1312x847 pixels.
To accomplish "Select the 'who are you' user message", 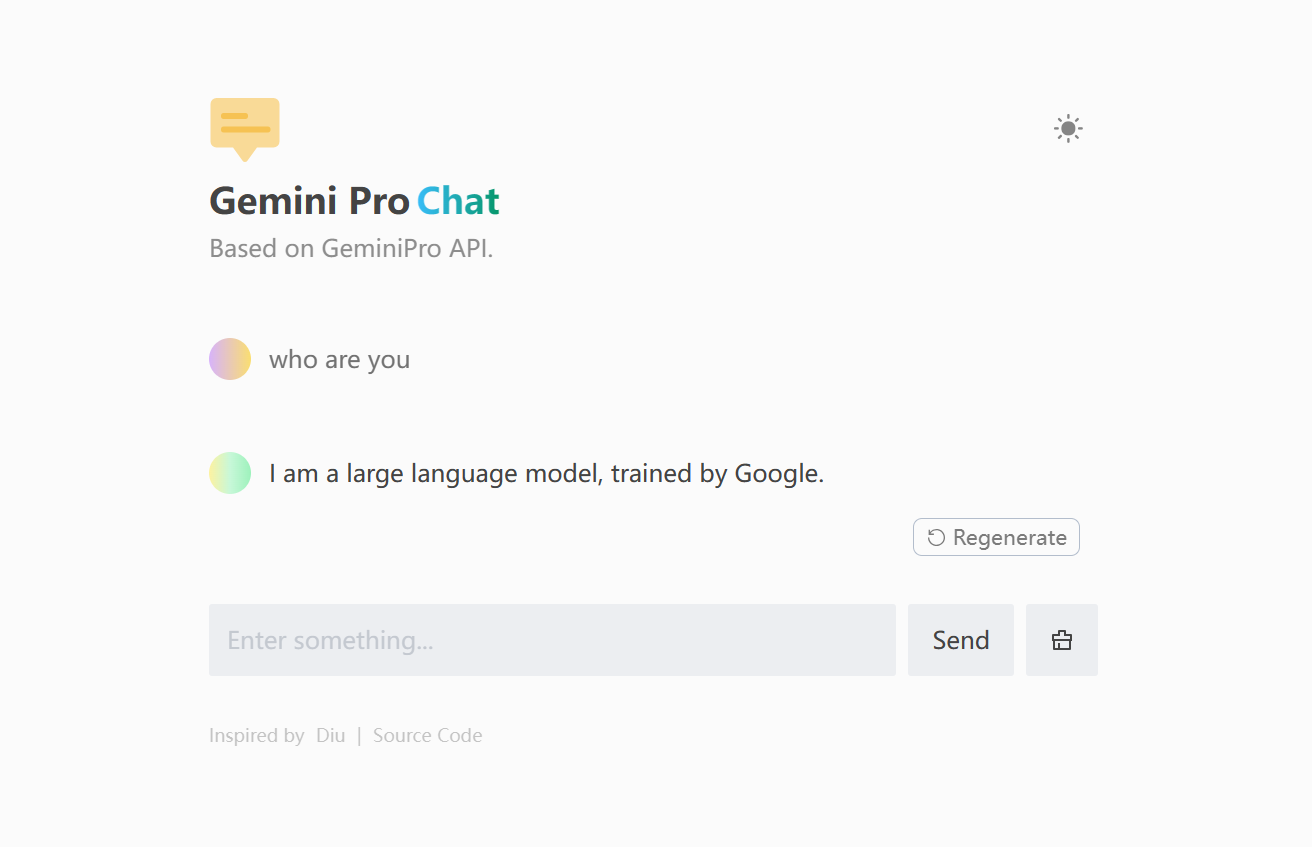I will pyautogui.click(x=339, y=358).
